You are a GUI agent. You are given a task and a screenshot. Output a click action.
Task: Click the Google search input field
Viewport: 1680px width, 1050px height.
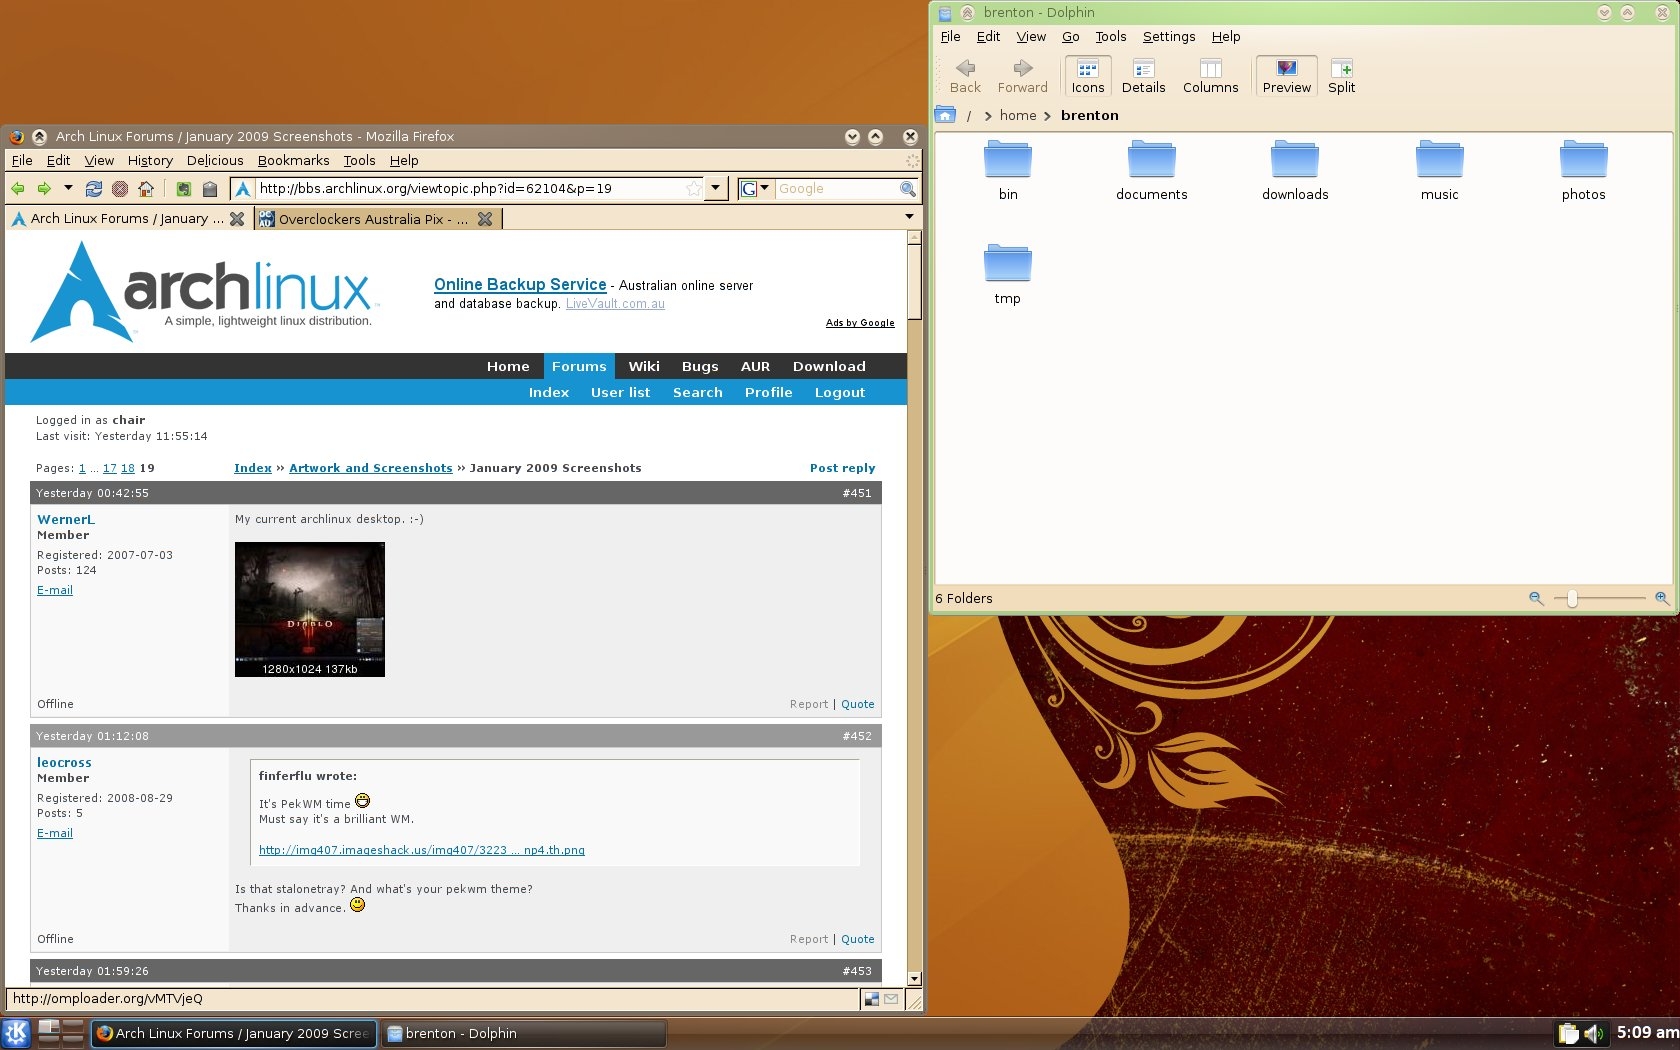tap(836, 188)
